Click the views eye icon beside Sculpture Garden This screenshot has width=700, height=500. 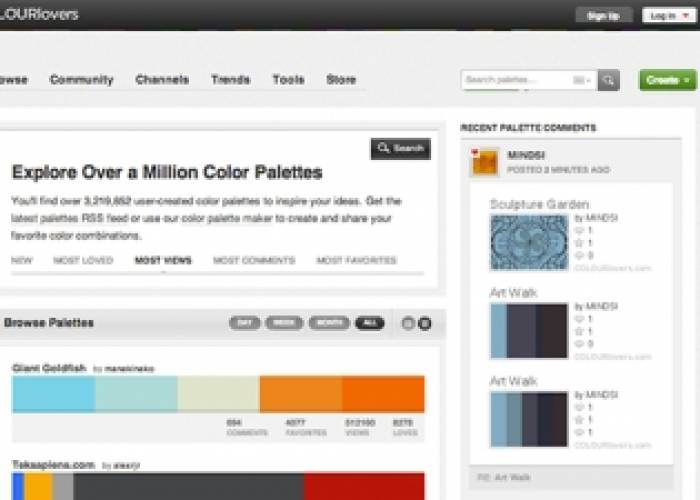coord(579,255)
